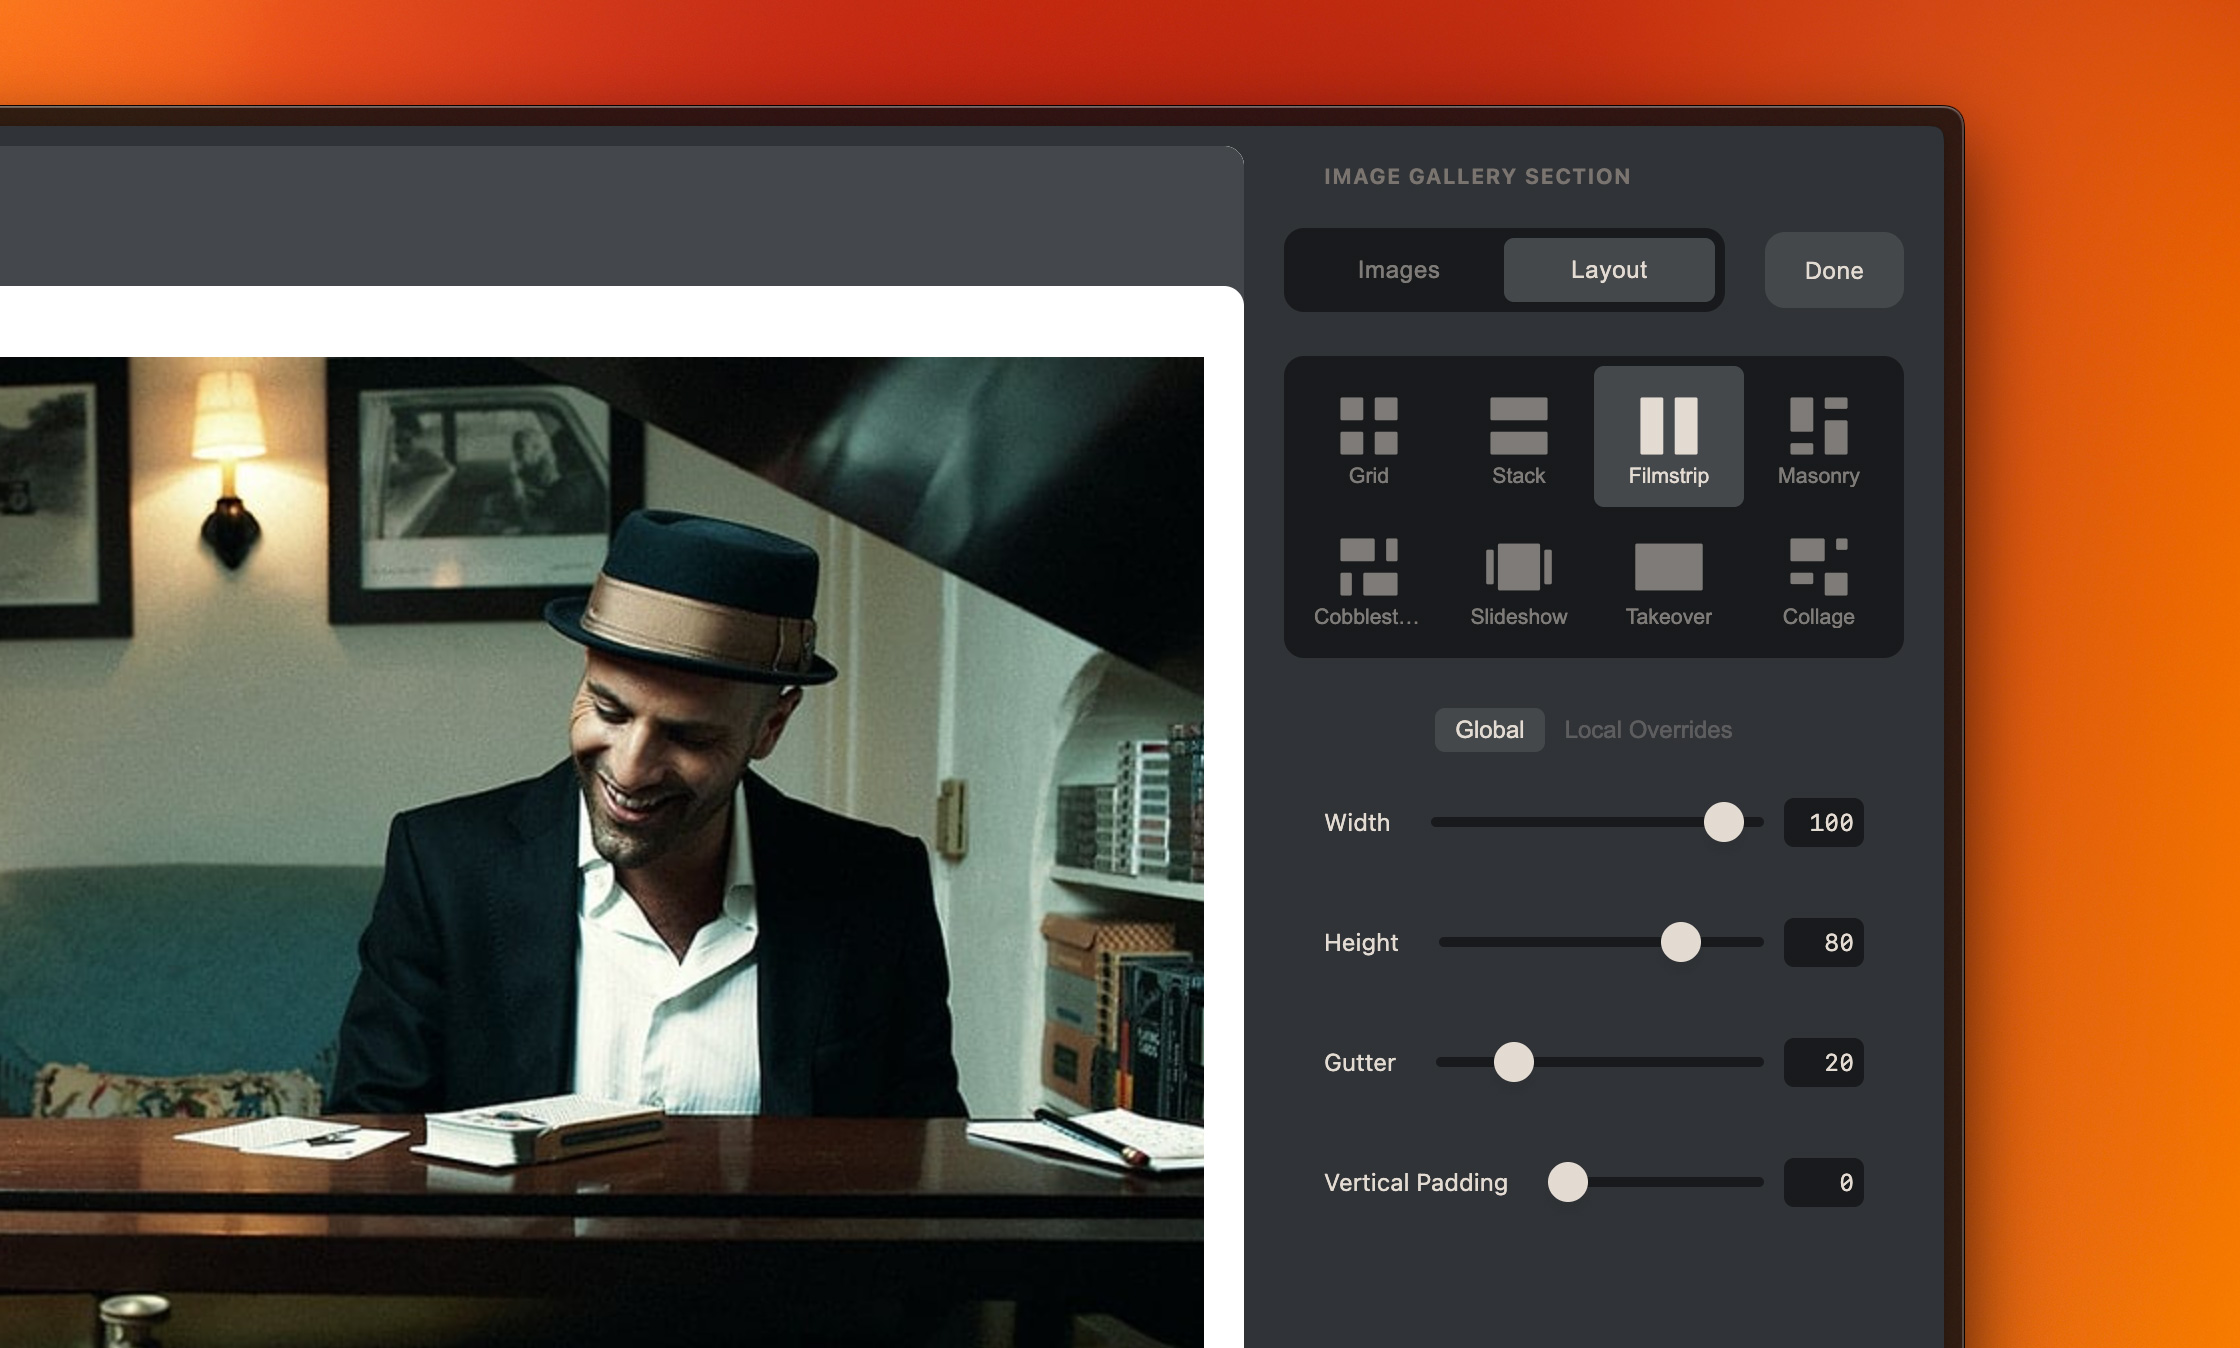Click the gallery photo of man in hat

(600, 850)
